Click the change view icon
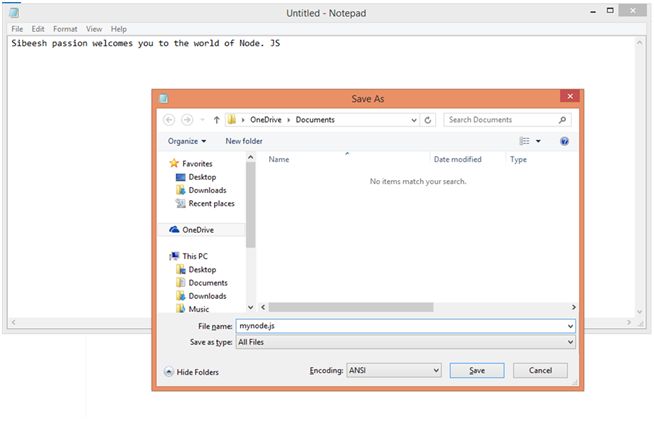This screenshot has width=654, height=421. (x=524, y=141)
